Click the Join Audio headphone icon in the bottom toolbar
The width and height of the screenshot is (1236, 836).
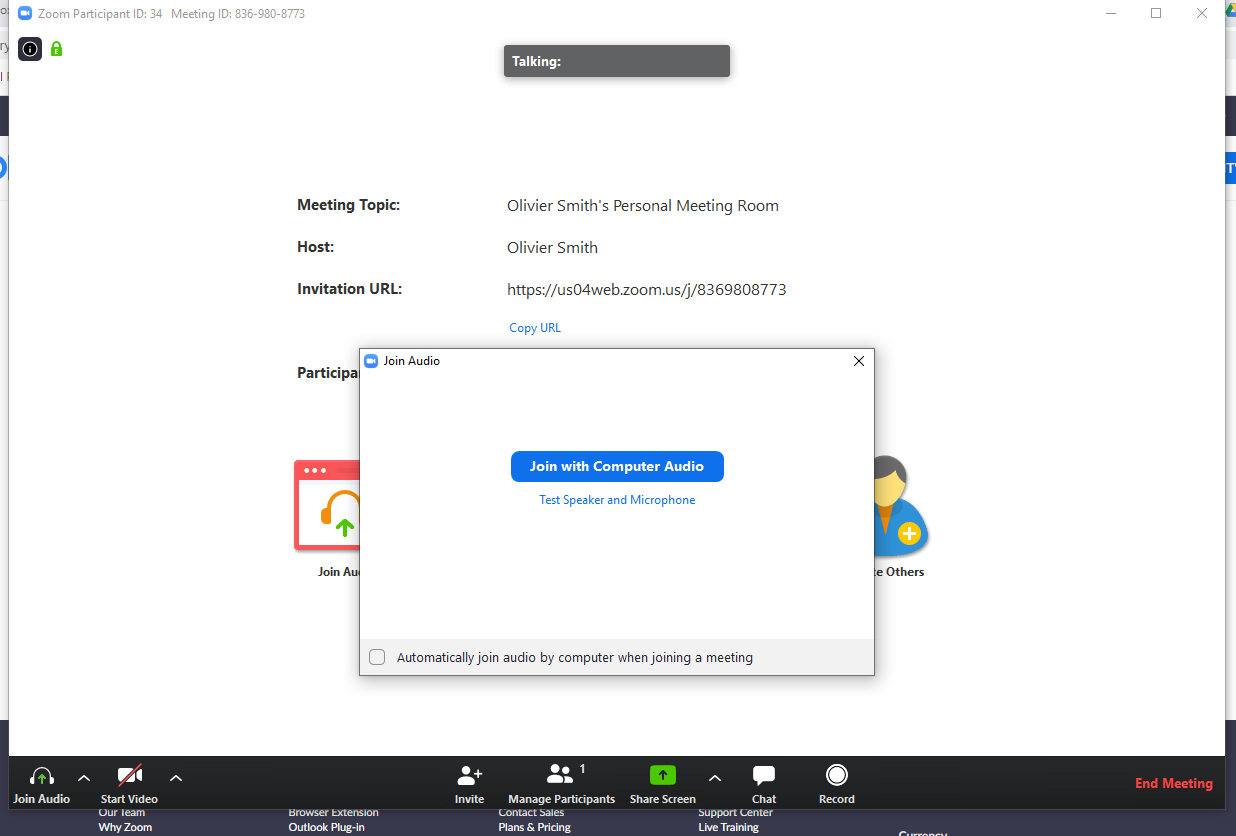[x=41, y=777]
